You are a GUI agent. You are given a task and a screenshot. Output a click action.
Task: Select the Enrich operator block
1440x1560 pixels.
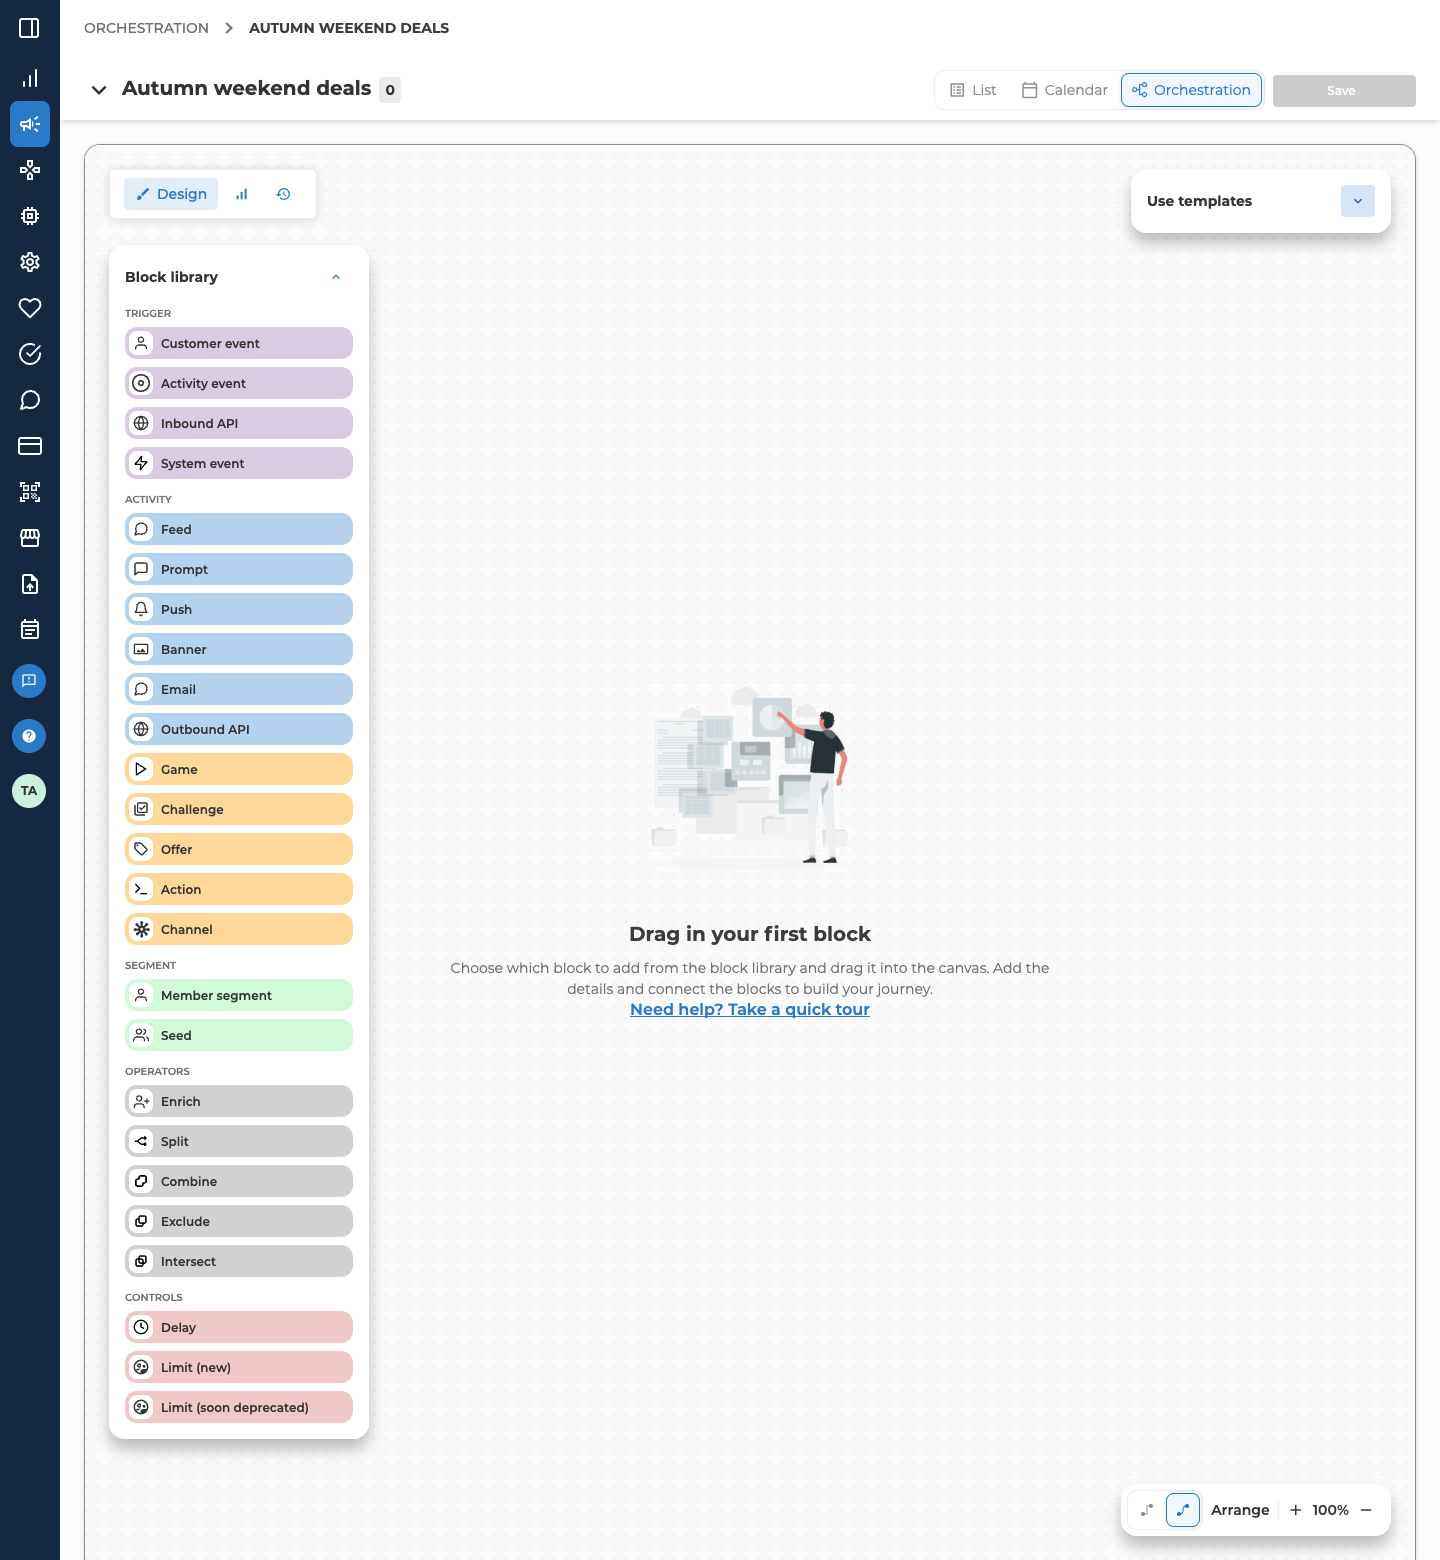coord(239,1101)
